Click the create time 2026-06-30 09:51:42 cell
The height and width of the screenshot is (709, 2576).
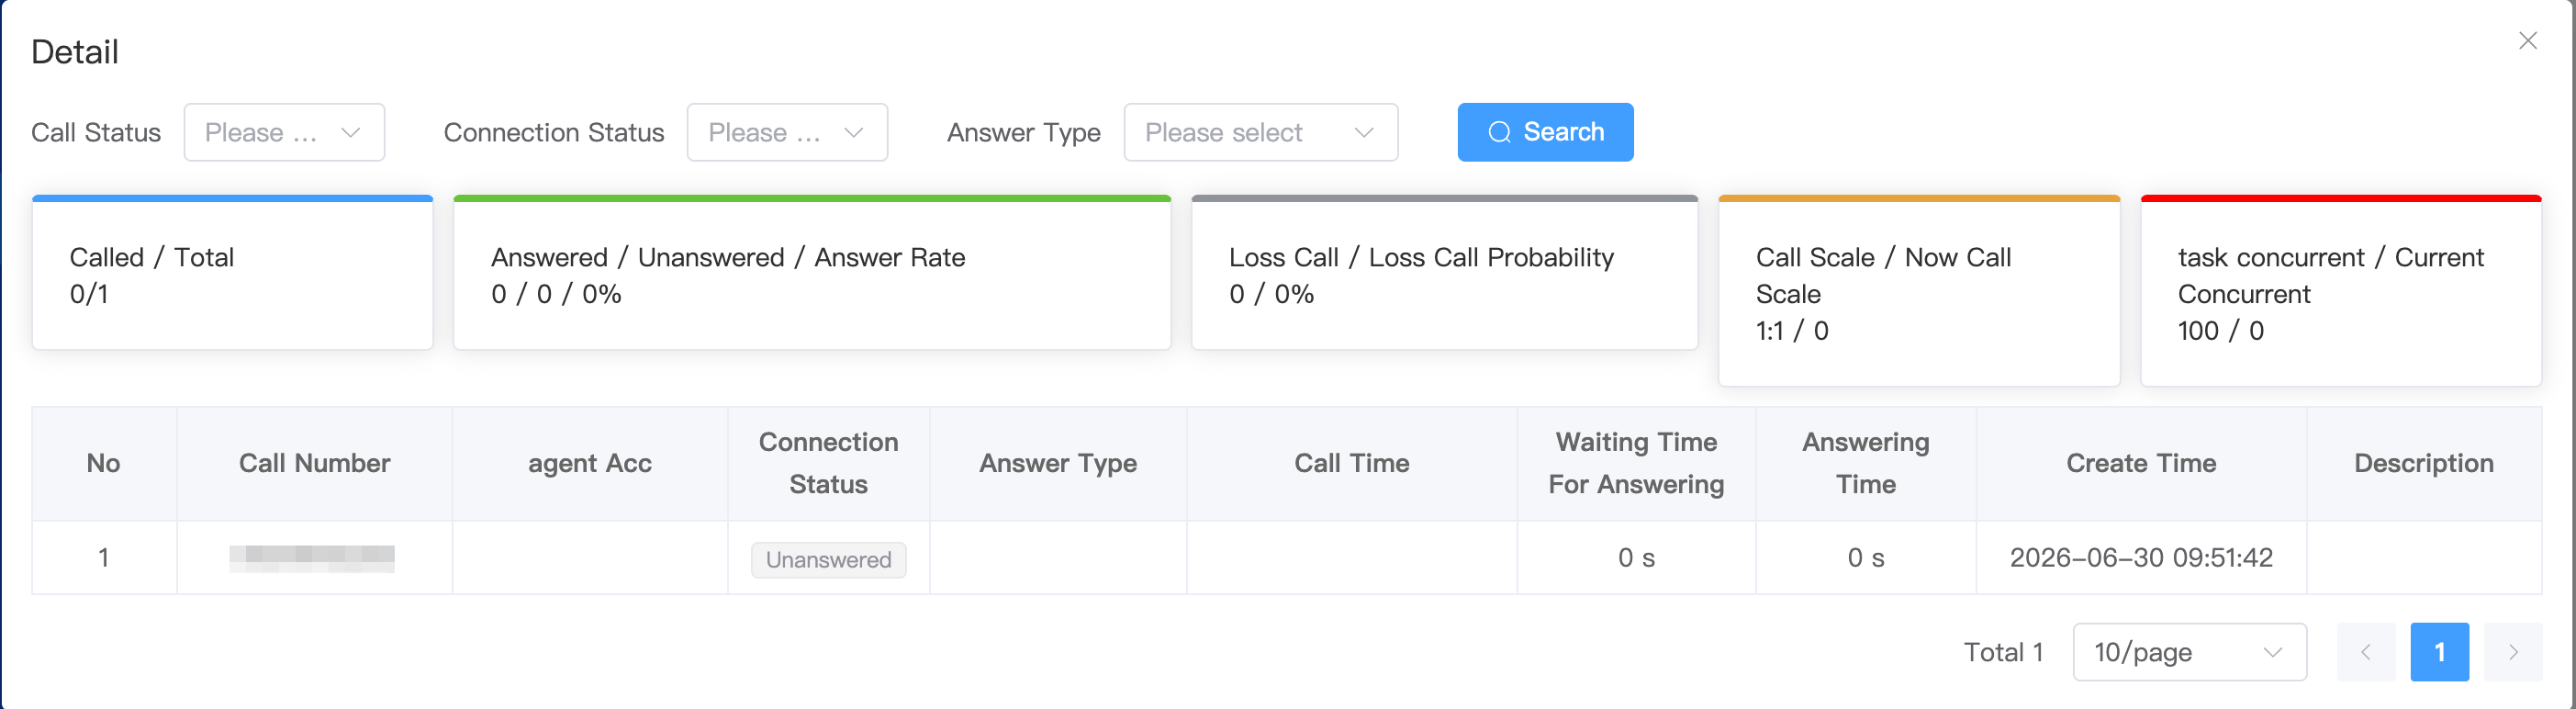[2141, 558]
